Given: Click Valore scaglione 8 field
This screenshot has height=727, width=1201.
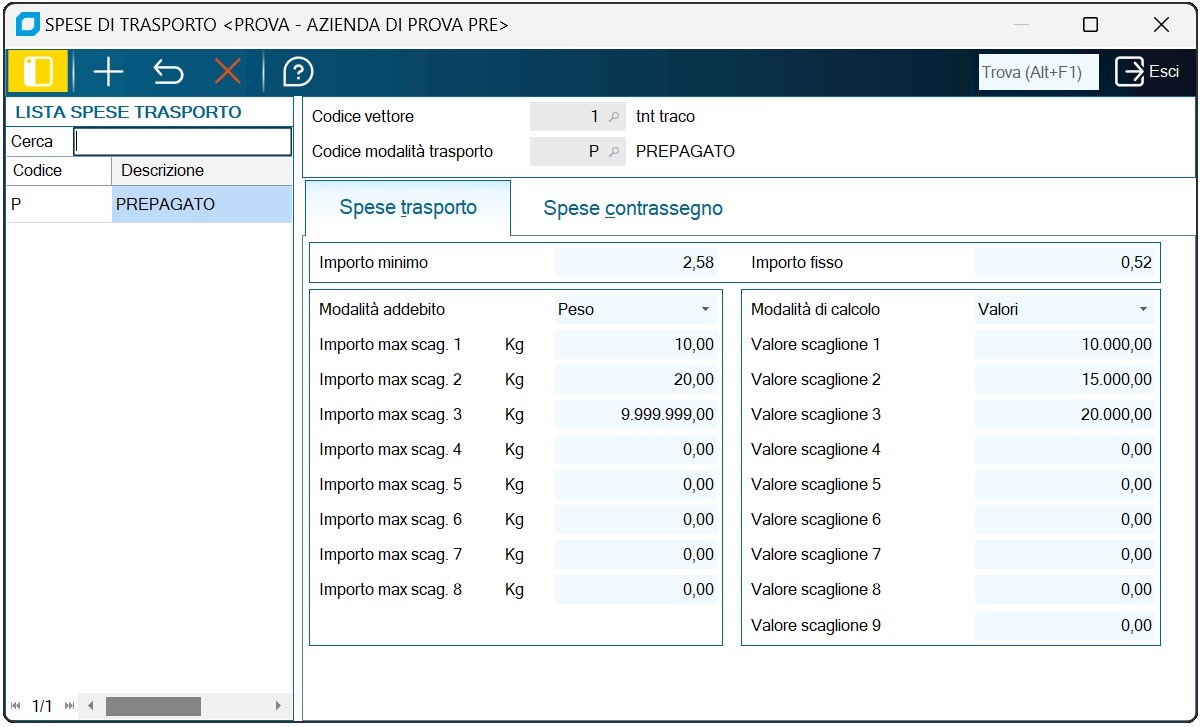Looking at the screenshot, I should (1065, 590).
